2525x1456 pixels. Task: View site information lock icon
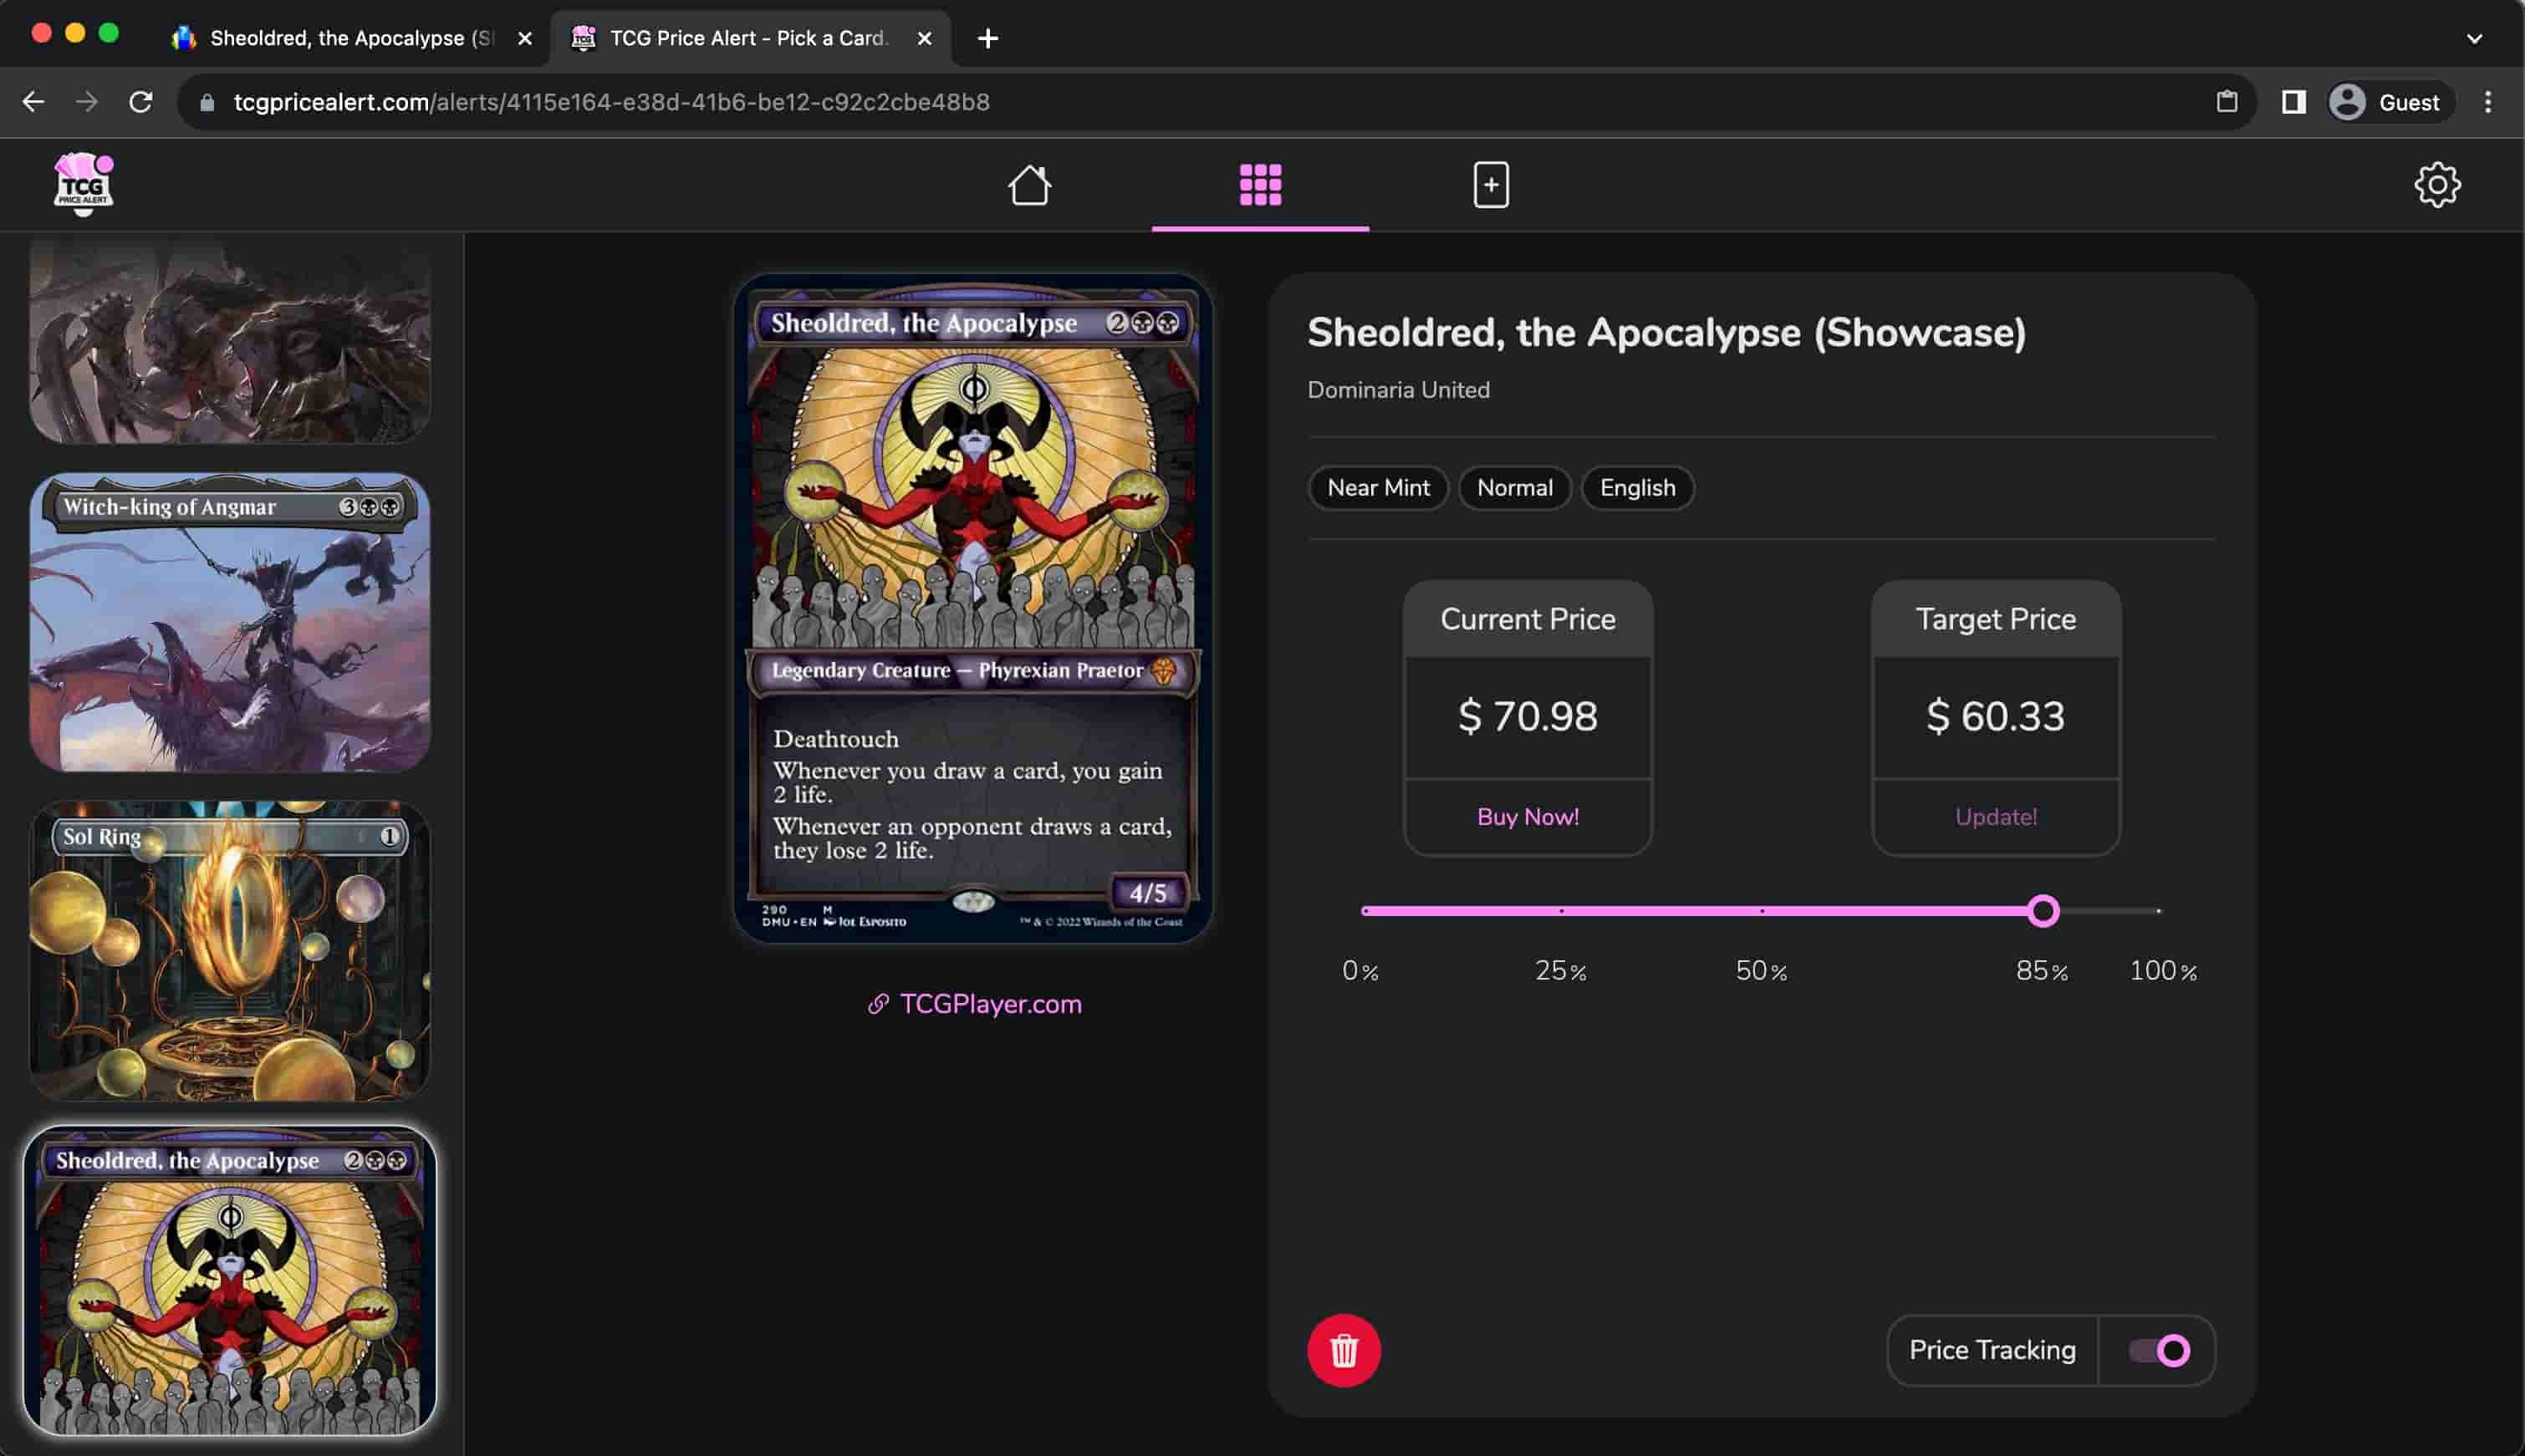tap(207, 103)
